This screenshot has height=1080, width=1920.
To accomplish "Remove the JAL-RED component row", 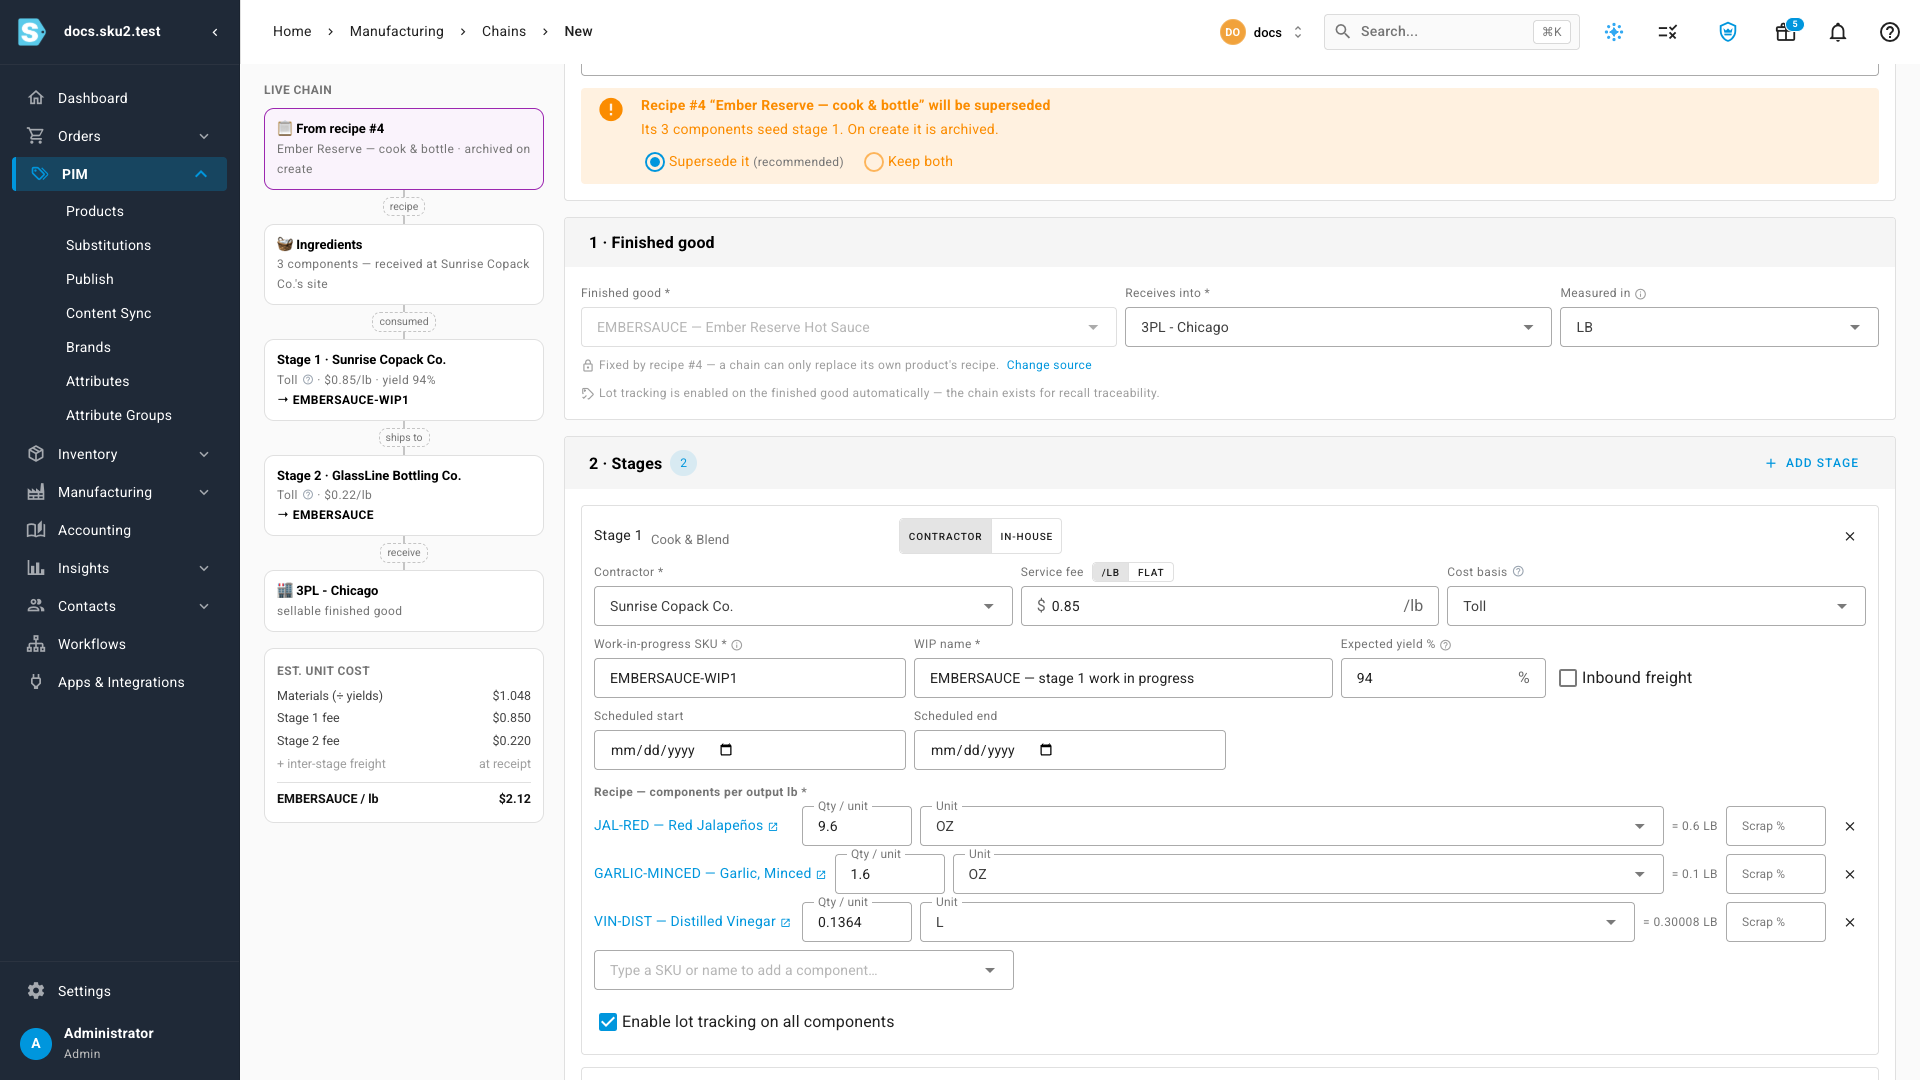I will [x=1850, y=827].
